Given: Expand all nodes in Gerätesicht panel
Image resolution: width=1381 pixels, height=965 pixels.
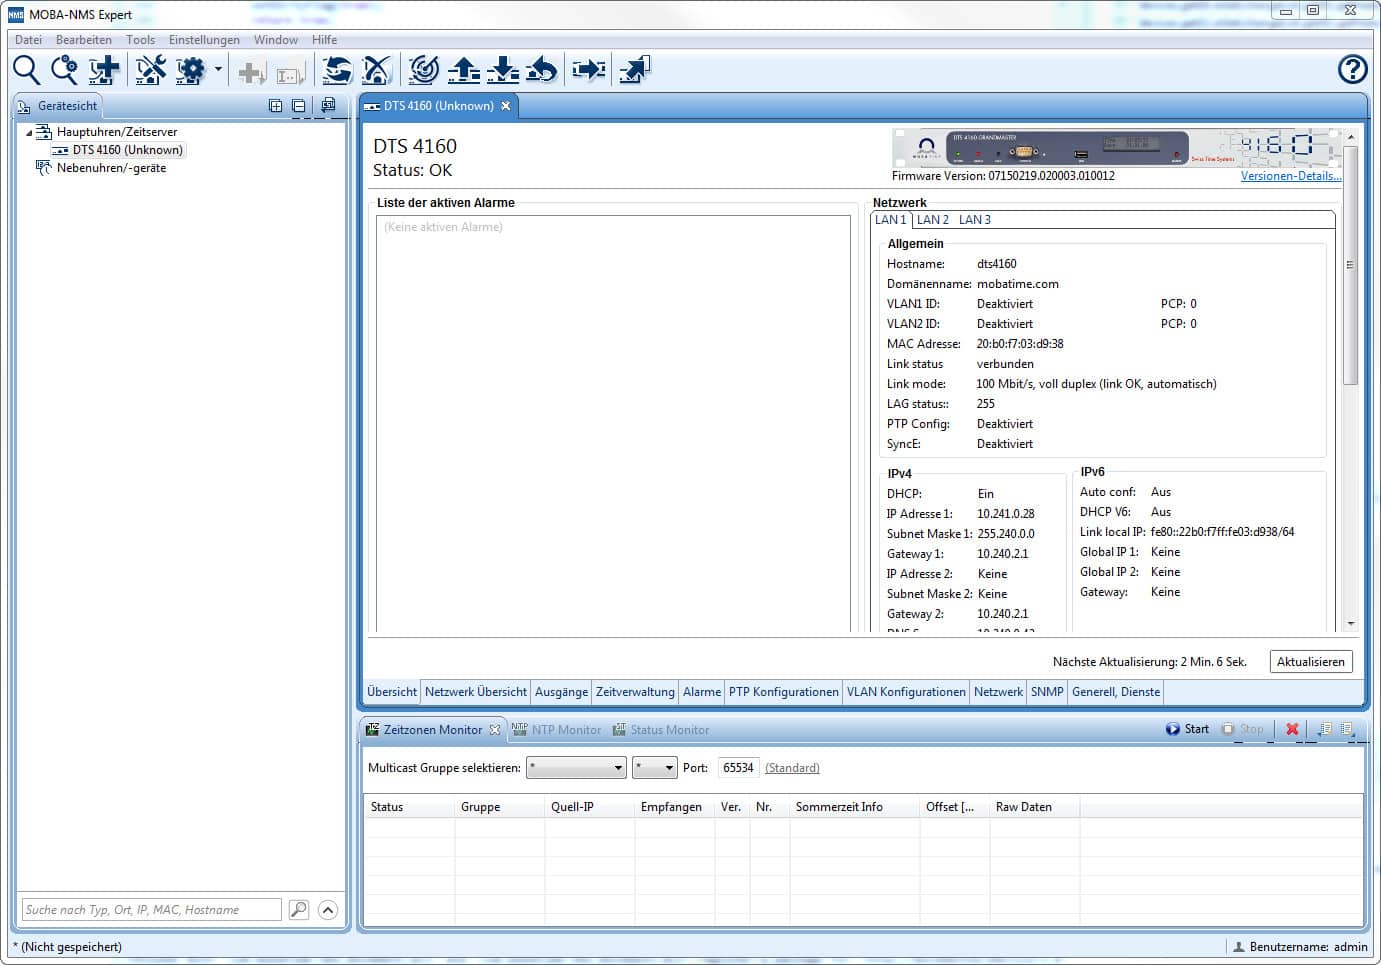Looking at the screenshot, I should pos(276,106).
